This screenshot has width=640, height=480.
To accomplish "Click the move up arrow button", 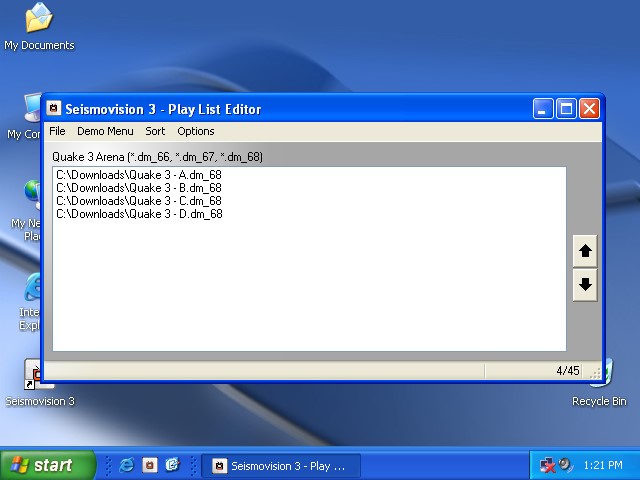I will click(585, 251).
